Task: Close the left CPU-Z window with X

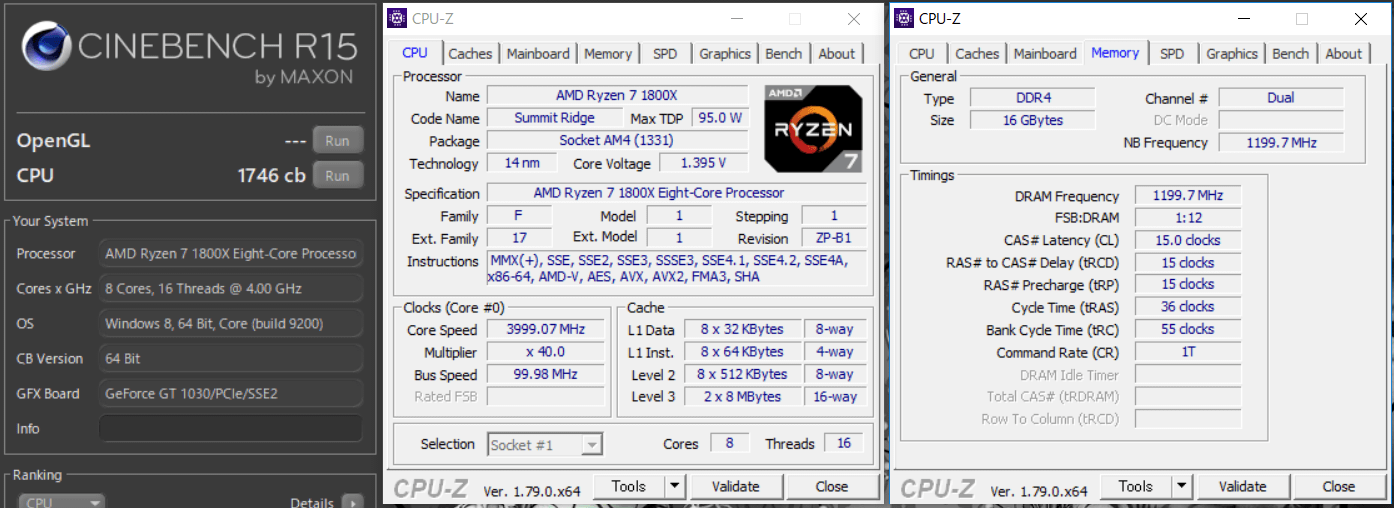Action: (853, 19)
